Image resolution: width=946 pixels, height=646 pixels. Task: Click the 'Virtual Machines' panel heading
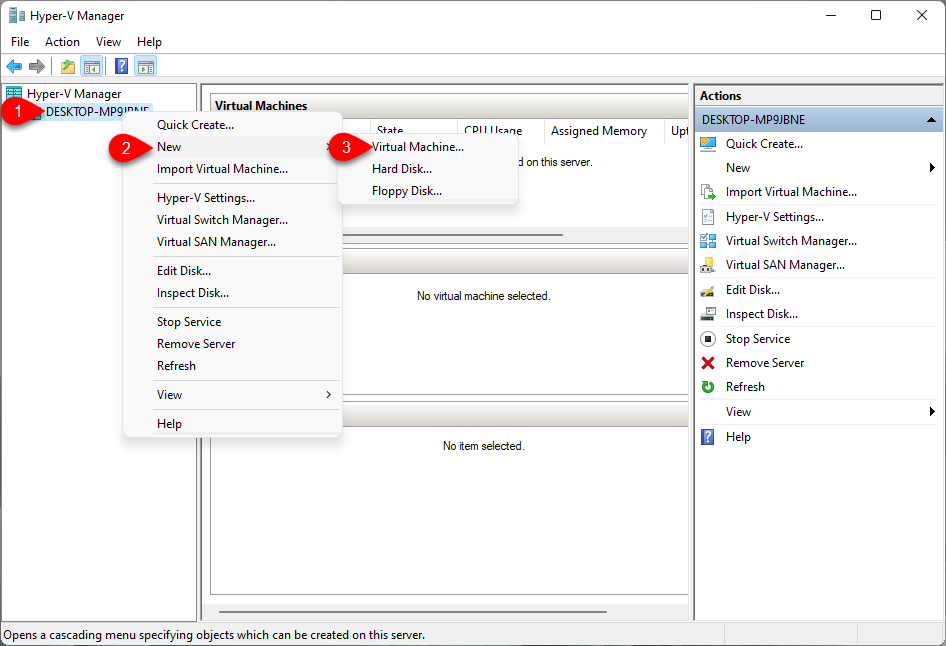[261, 106]
